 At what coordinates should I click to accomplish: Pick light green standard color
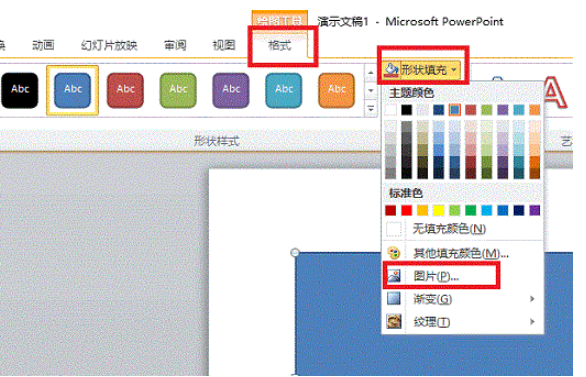click(x=455, y=210)
